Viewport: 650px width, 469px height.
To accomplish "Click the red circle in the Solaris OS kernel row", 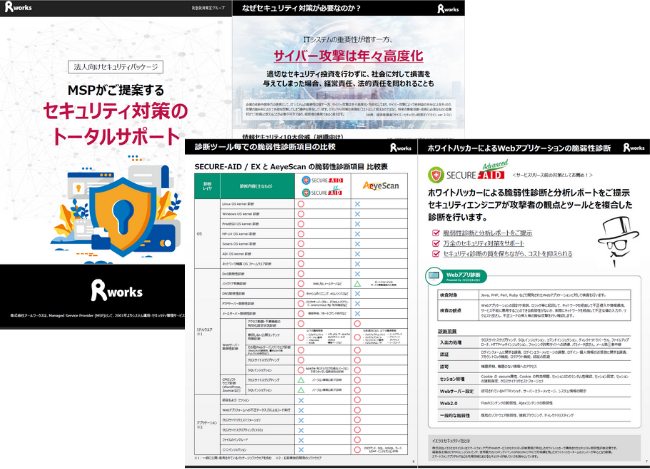I will point(301,244).
